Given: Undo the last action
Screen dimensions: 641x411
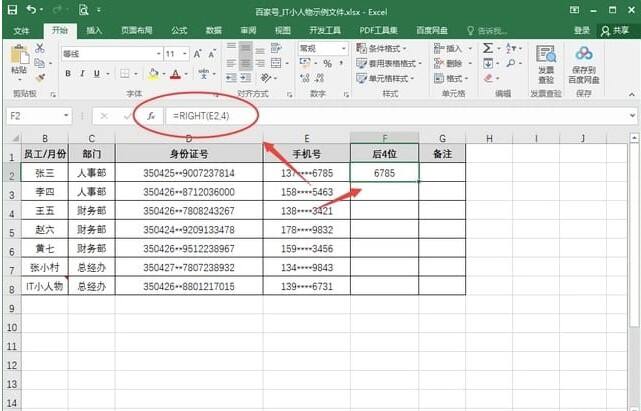Looking at the screenshot, I should 31,9.
